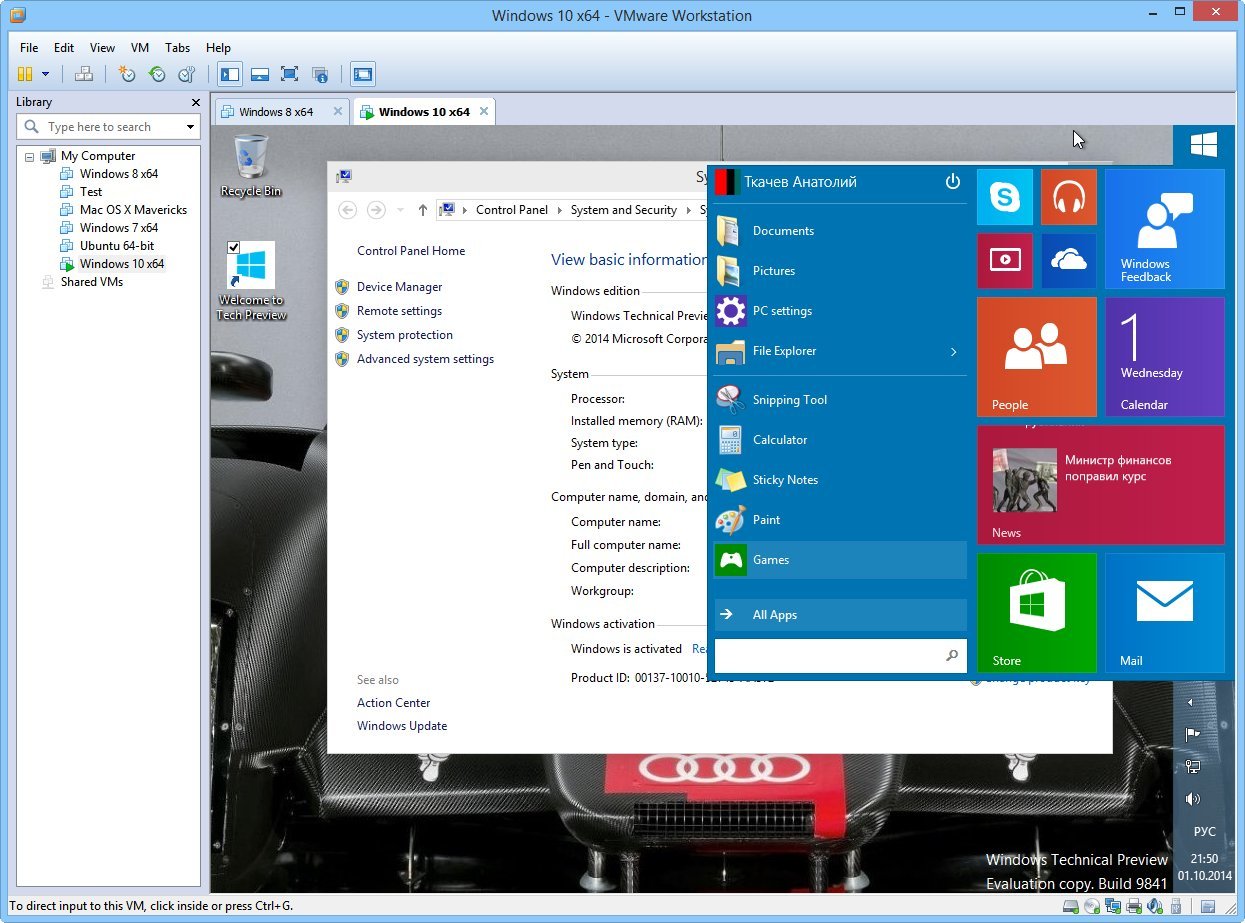The width and height of the screenshot is (1245, 923).
Task: Click the CD/DVD drive status icon
Action: click(x=1092, y=907)
